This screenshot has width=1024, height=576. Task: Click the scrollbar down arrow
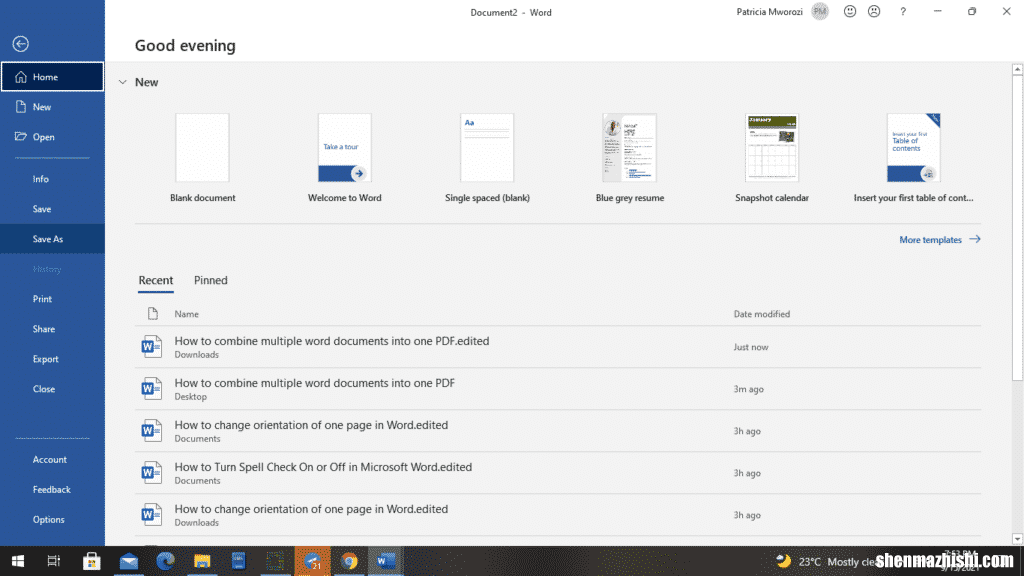1017,539
